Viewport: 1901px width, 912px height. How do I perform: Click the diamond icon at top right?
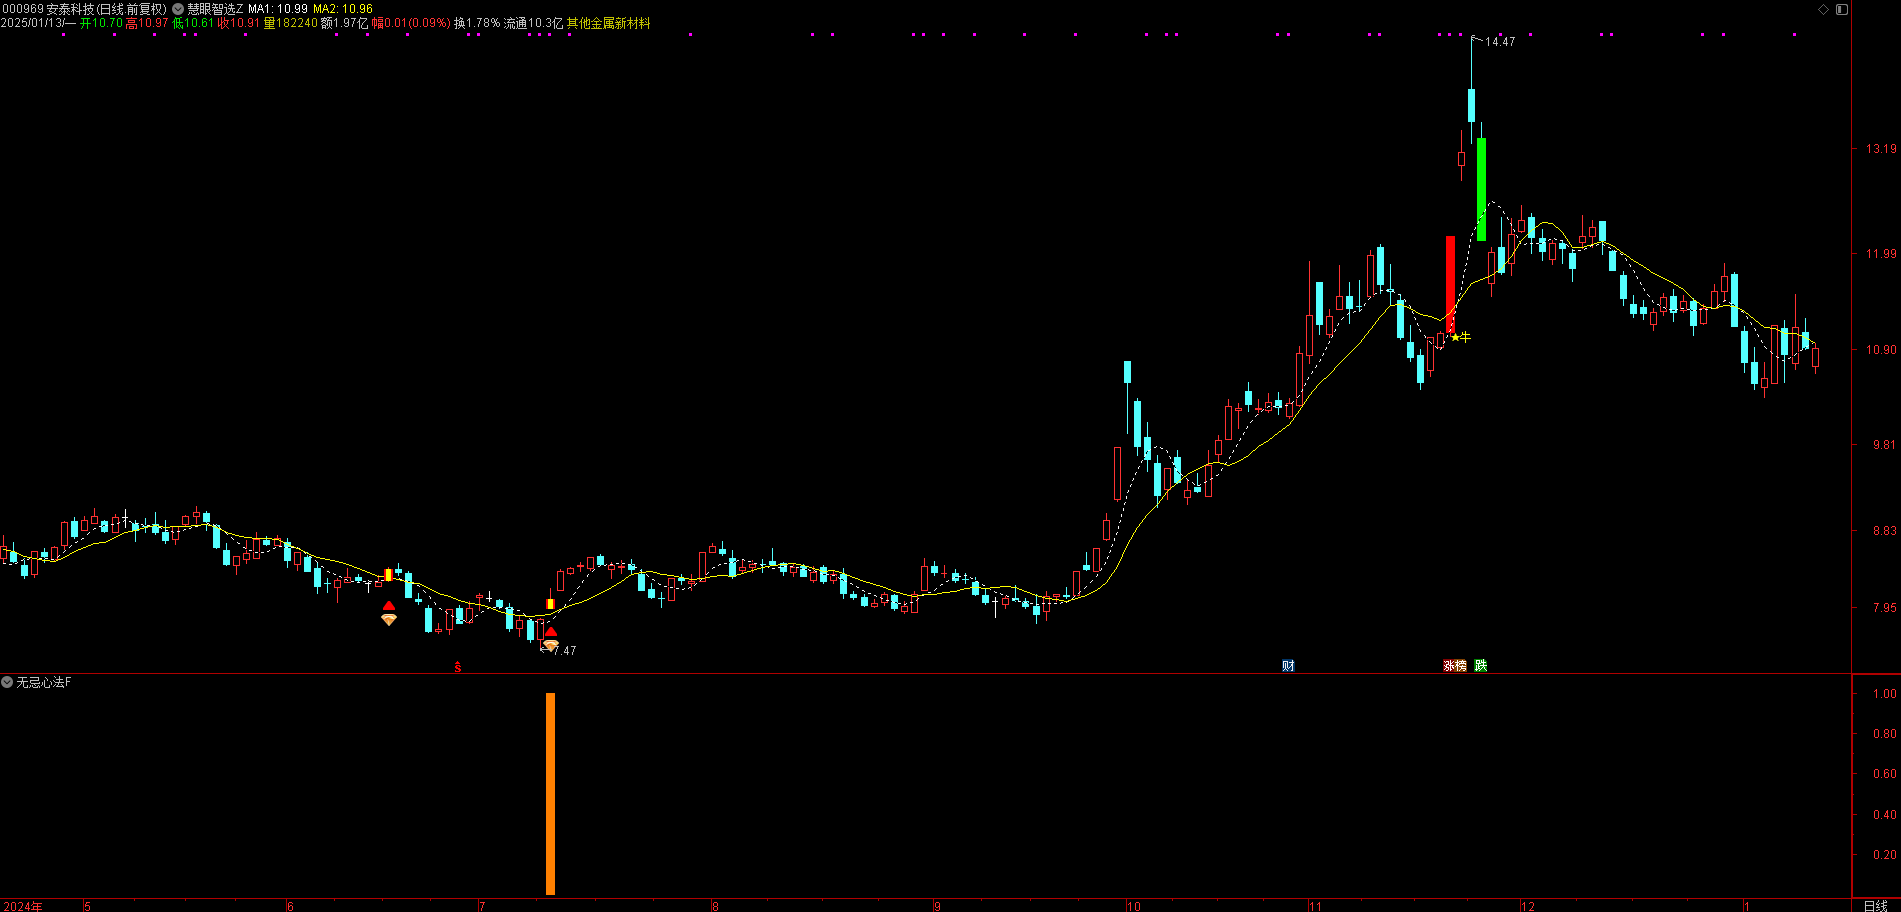click(x=1823, y=9)
